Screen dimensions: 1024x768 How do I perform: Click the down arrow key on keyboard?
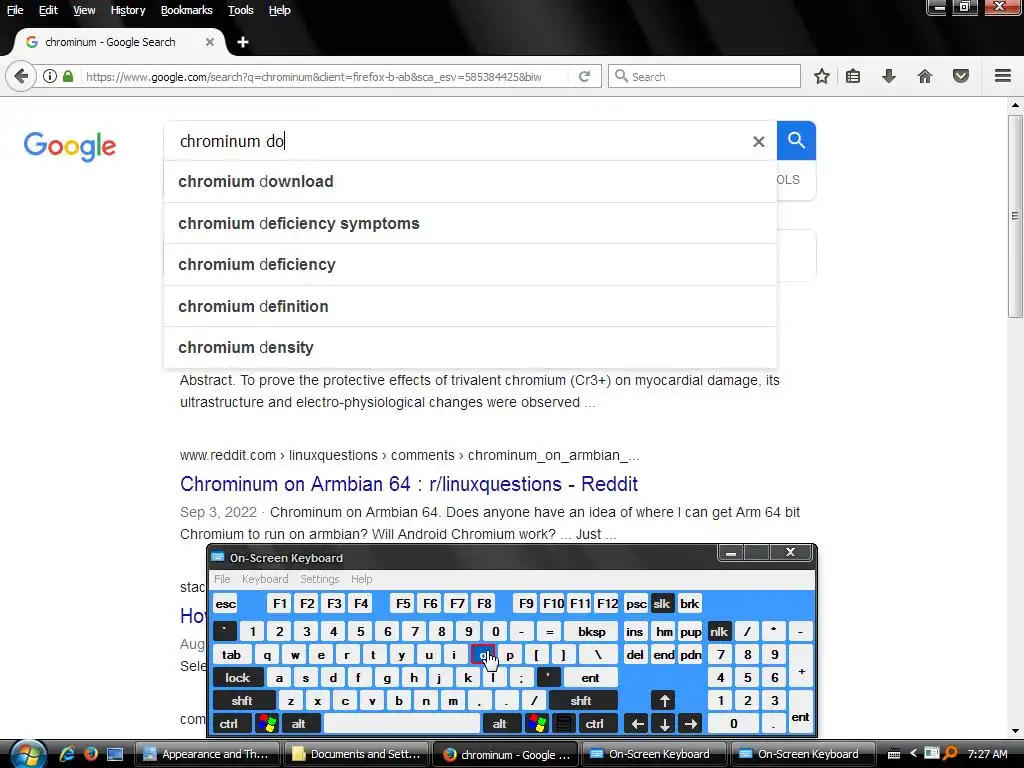coord(664,724)
